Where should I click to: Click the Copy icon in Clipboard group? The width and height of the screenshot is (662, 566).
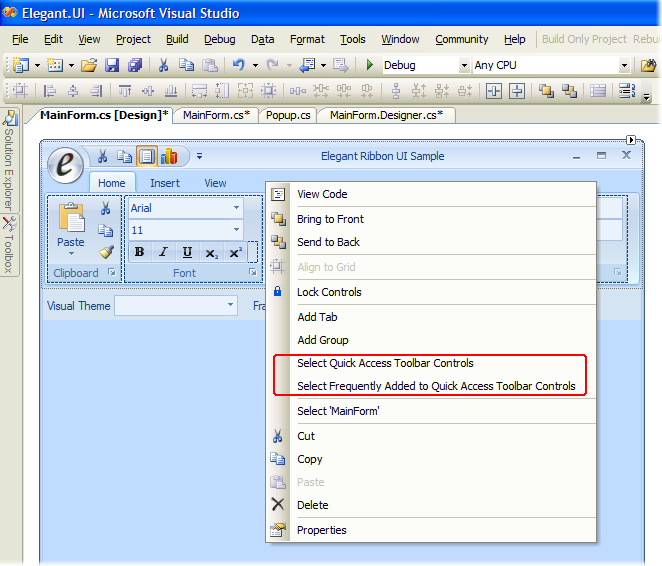[106, 230]
